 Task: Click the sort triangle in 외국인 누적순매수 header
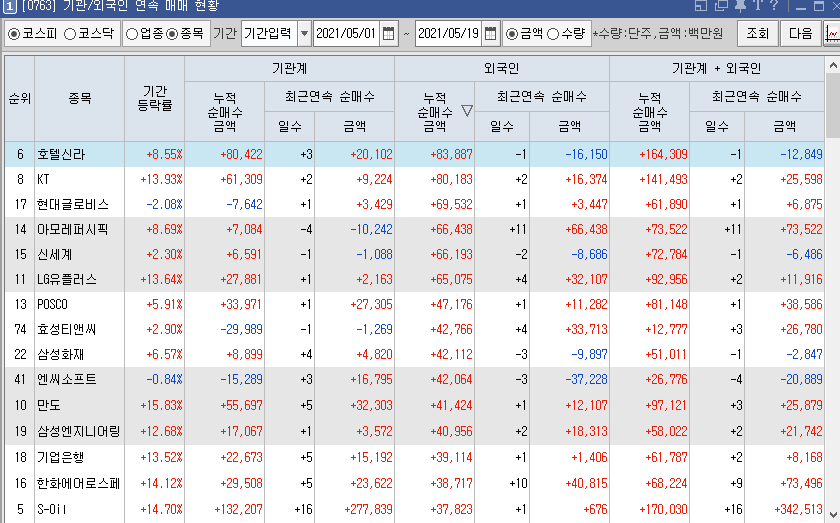(467, 111)
